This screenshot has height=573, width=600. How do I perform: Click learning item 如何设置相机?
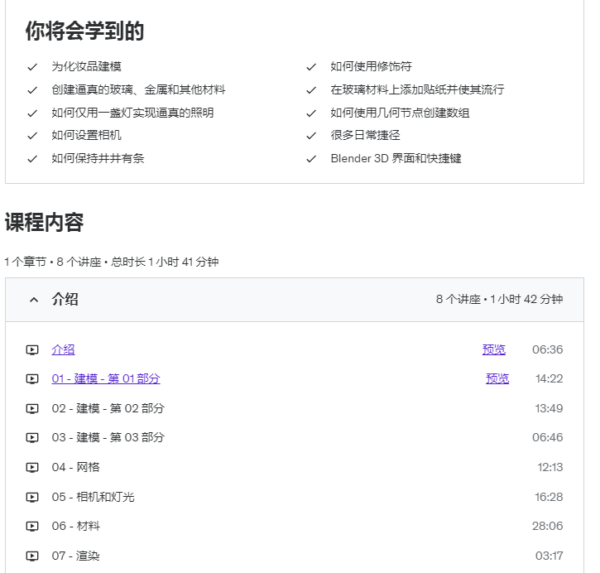coord(86,135)
